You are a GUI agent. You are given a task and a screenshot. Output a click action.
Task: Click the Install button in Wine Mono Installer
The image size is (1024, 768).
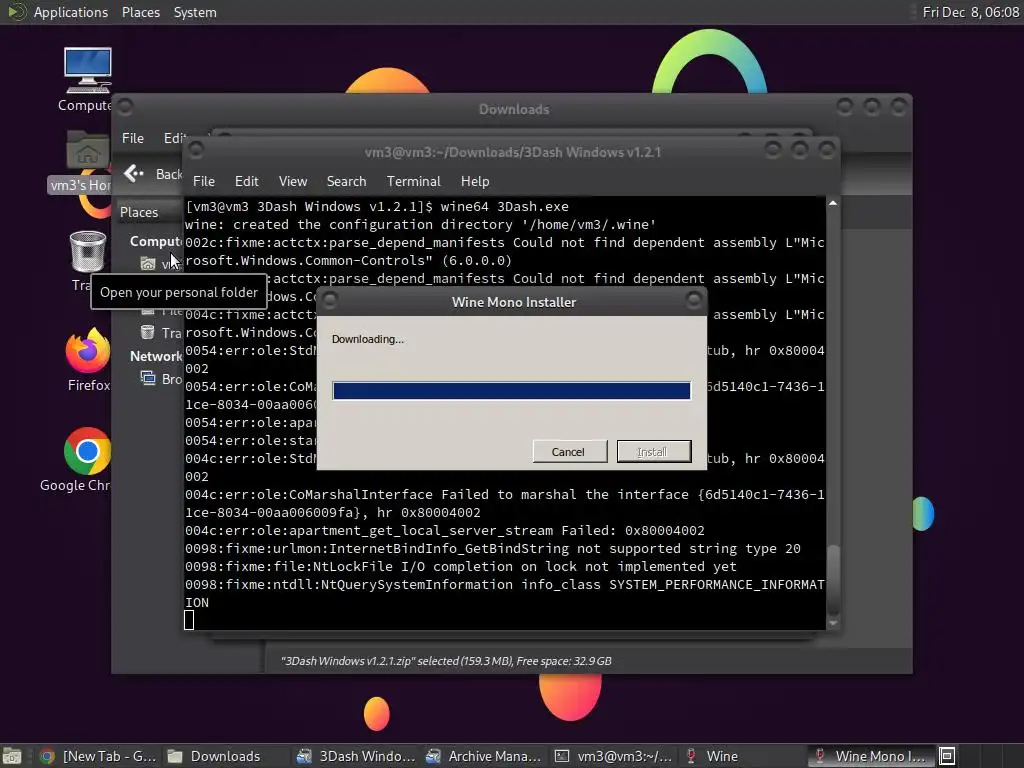[654, 451]
